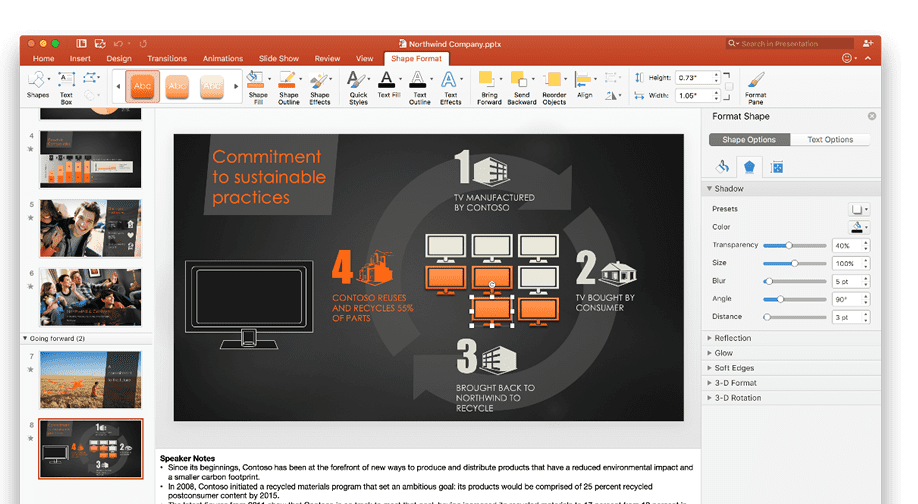Open the Shape Fill tool

tap(258, 88)
